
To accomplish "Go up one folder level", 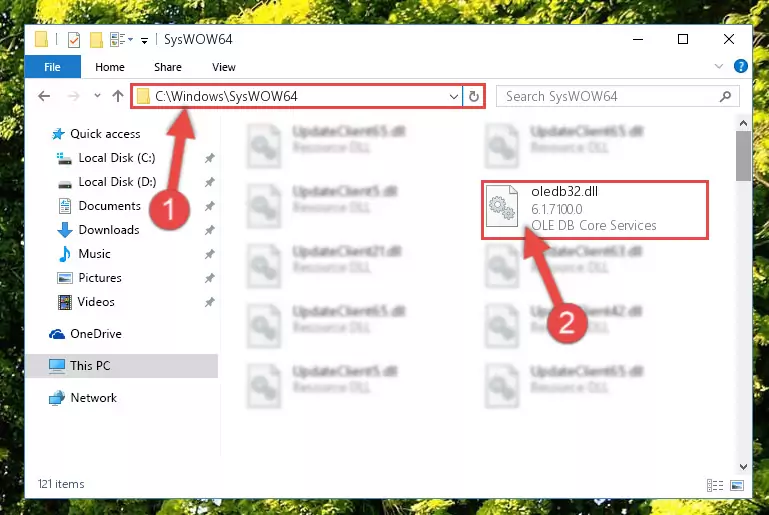I will click(118, 96).
